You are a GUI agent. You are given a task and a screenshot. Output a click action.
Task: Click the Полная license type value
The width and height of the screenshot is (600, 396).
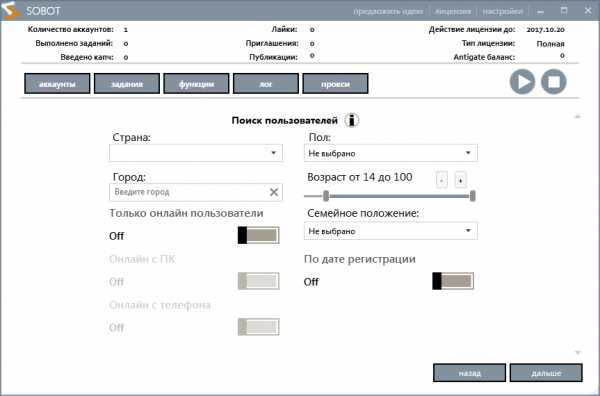550,44
